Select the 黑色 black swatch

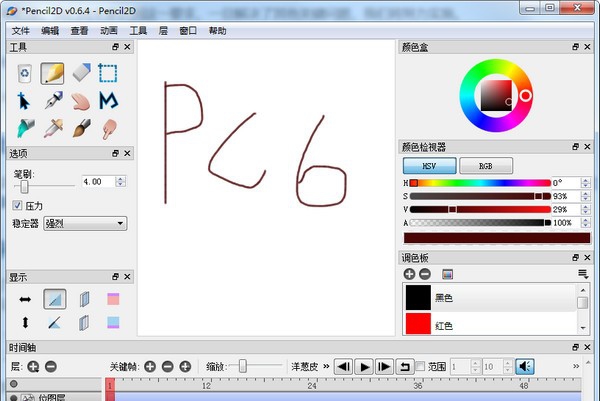(418, 297)
